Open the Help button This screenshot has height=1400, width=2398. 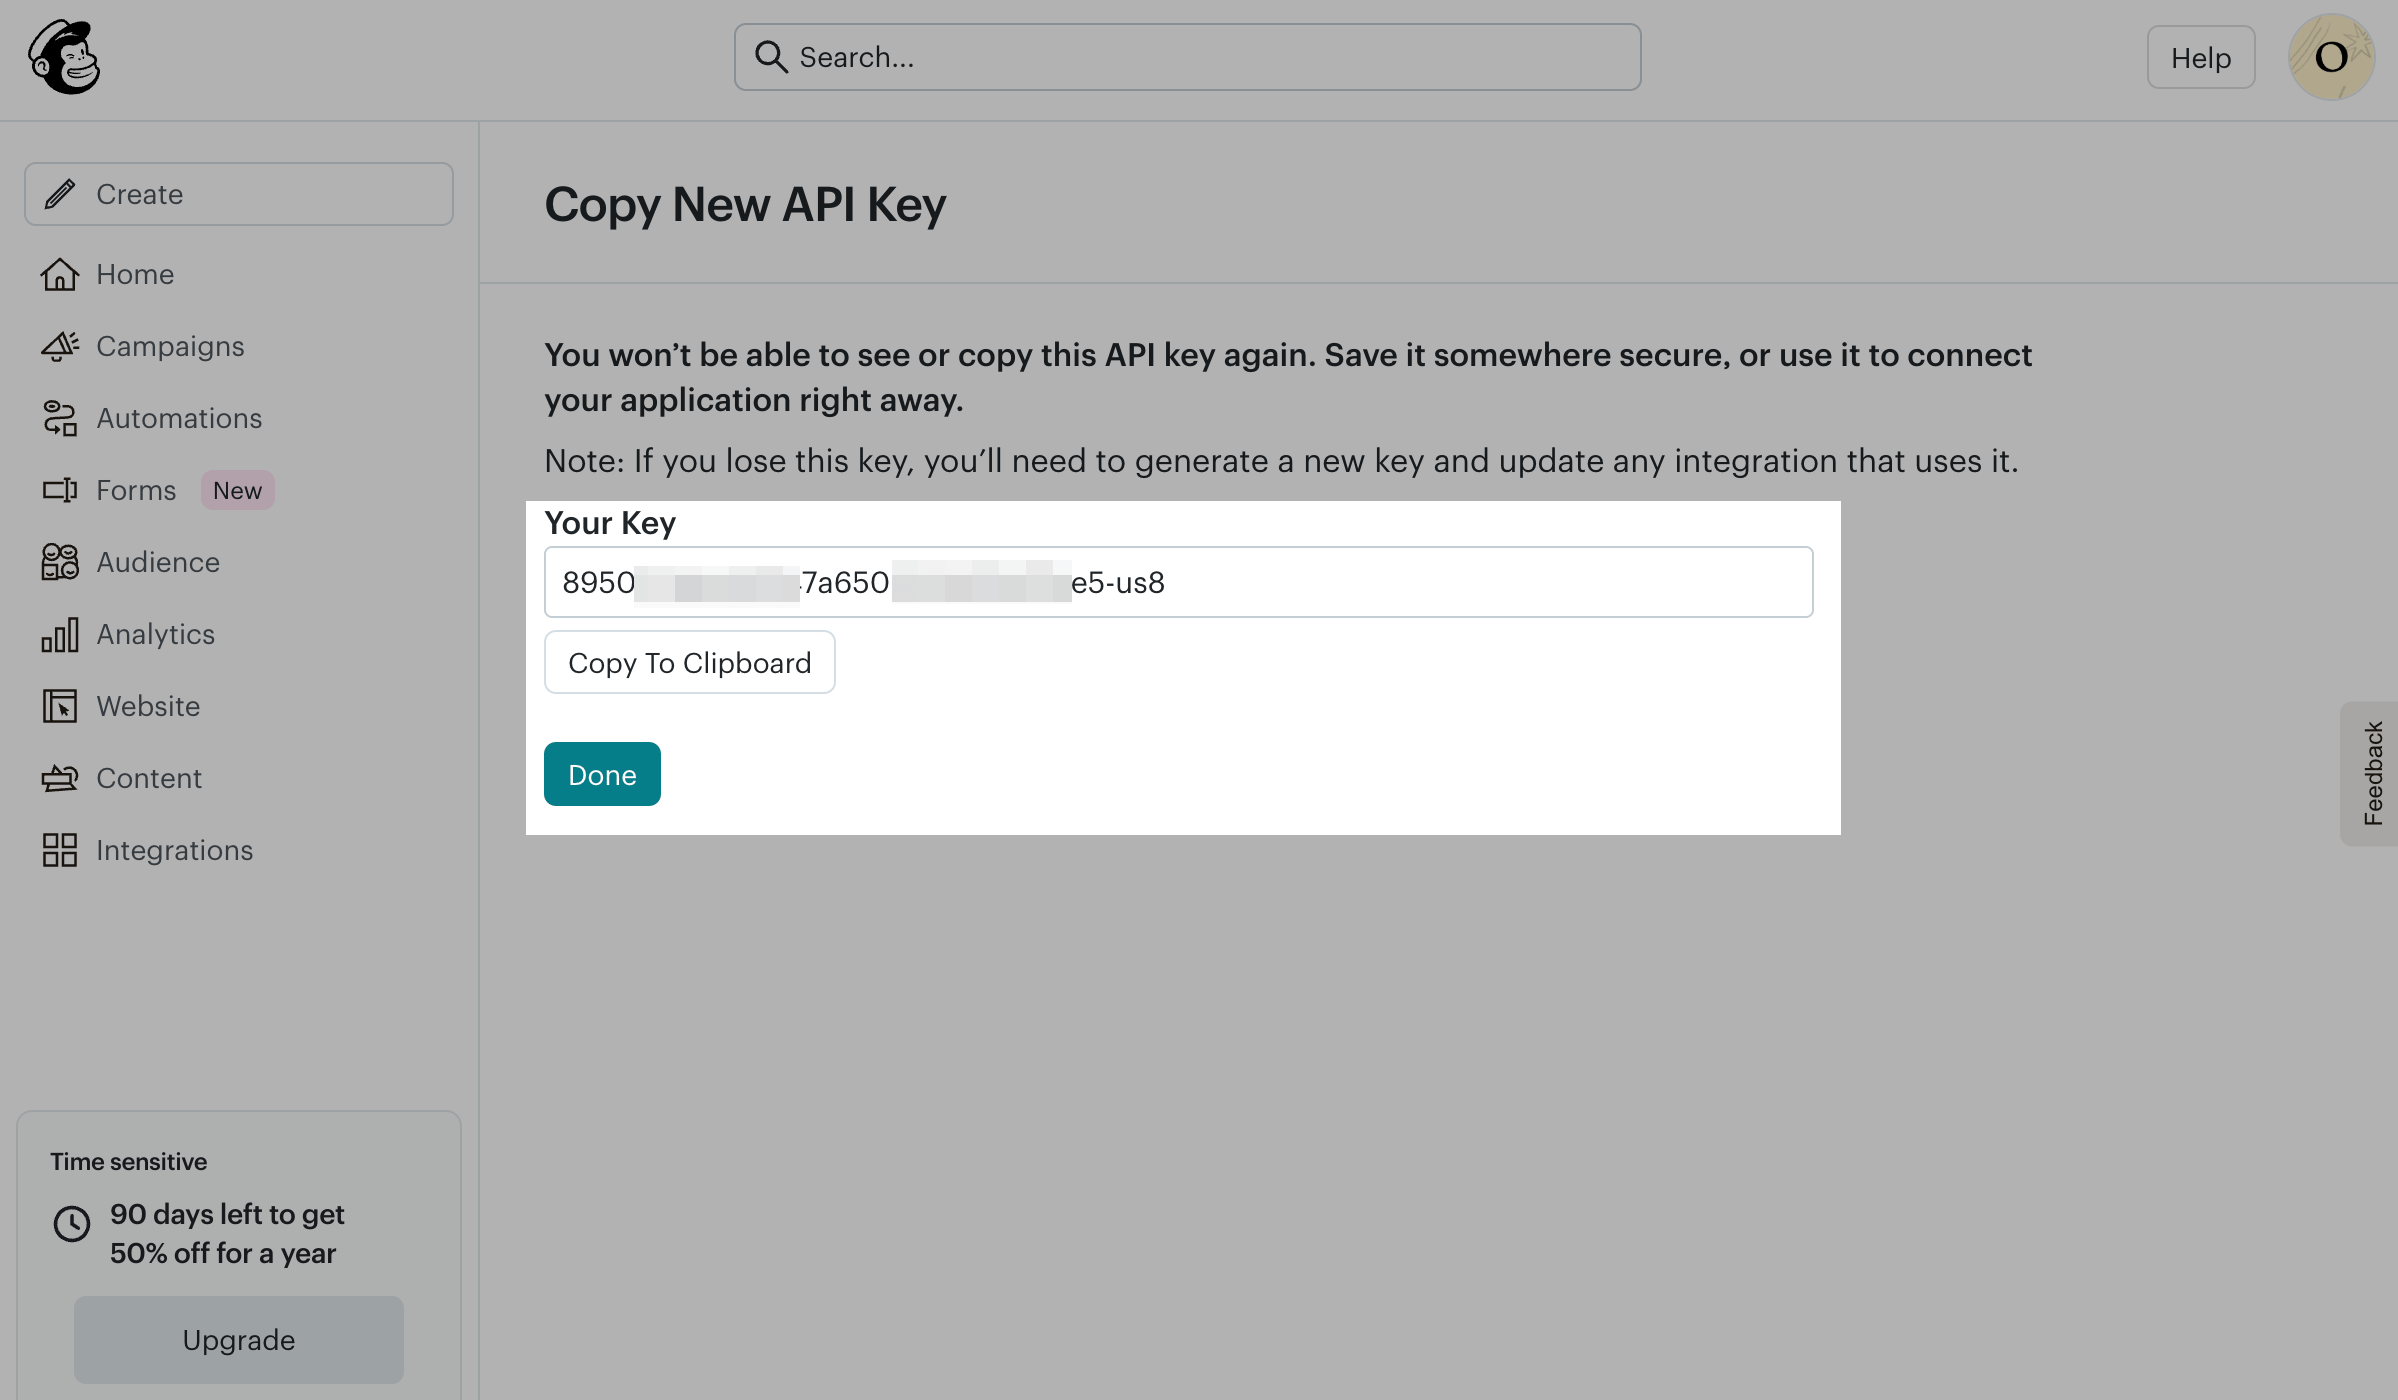click(x=2200, y=58)
